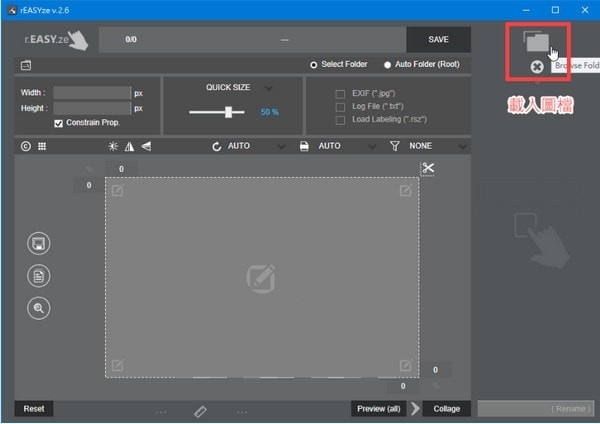This screenshot has height=424, width=600.
Task: Enable the EXIF (*.jpg) checkbox
Action: point(340,94)
